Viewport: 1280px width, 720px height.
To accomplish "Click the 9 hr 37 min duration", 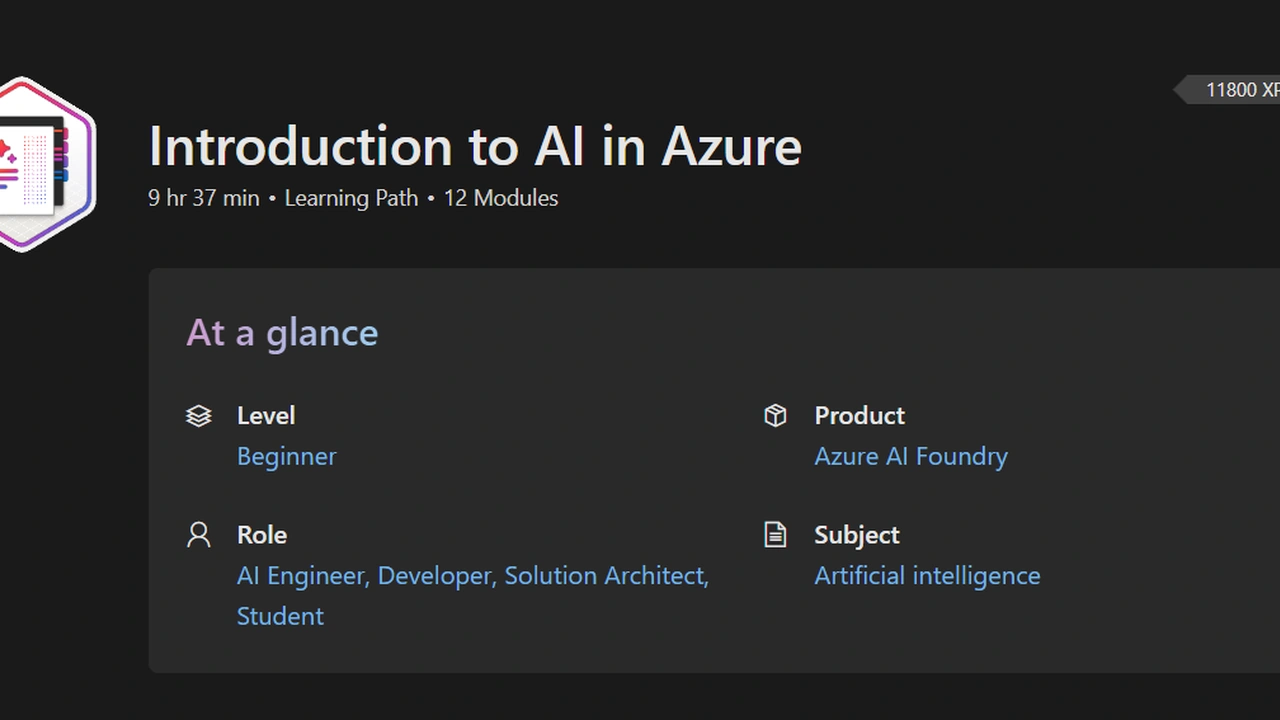I will coord(204,198).
